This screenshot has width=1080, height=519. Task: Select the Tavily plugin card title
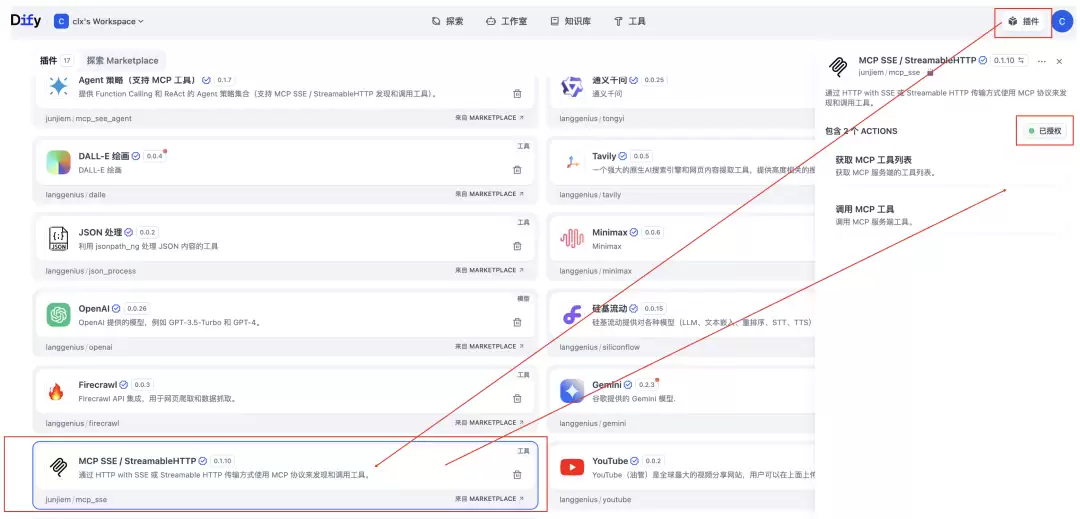point(604,156)
